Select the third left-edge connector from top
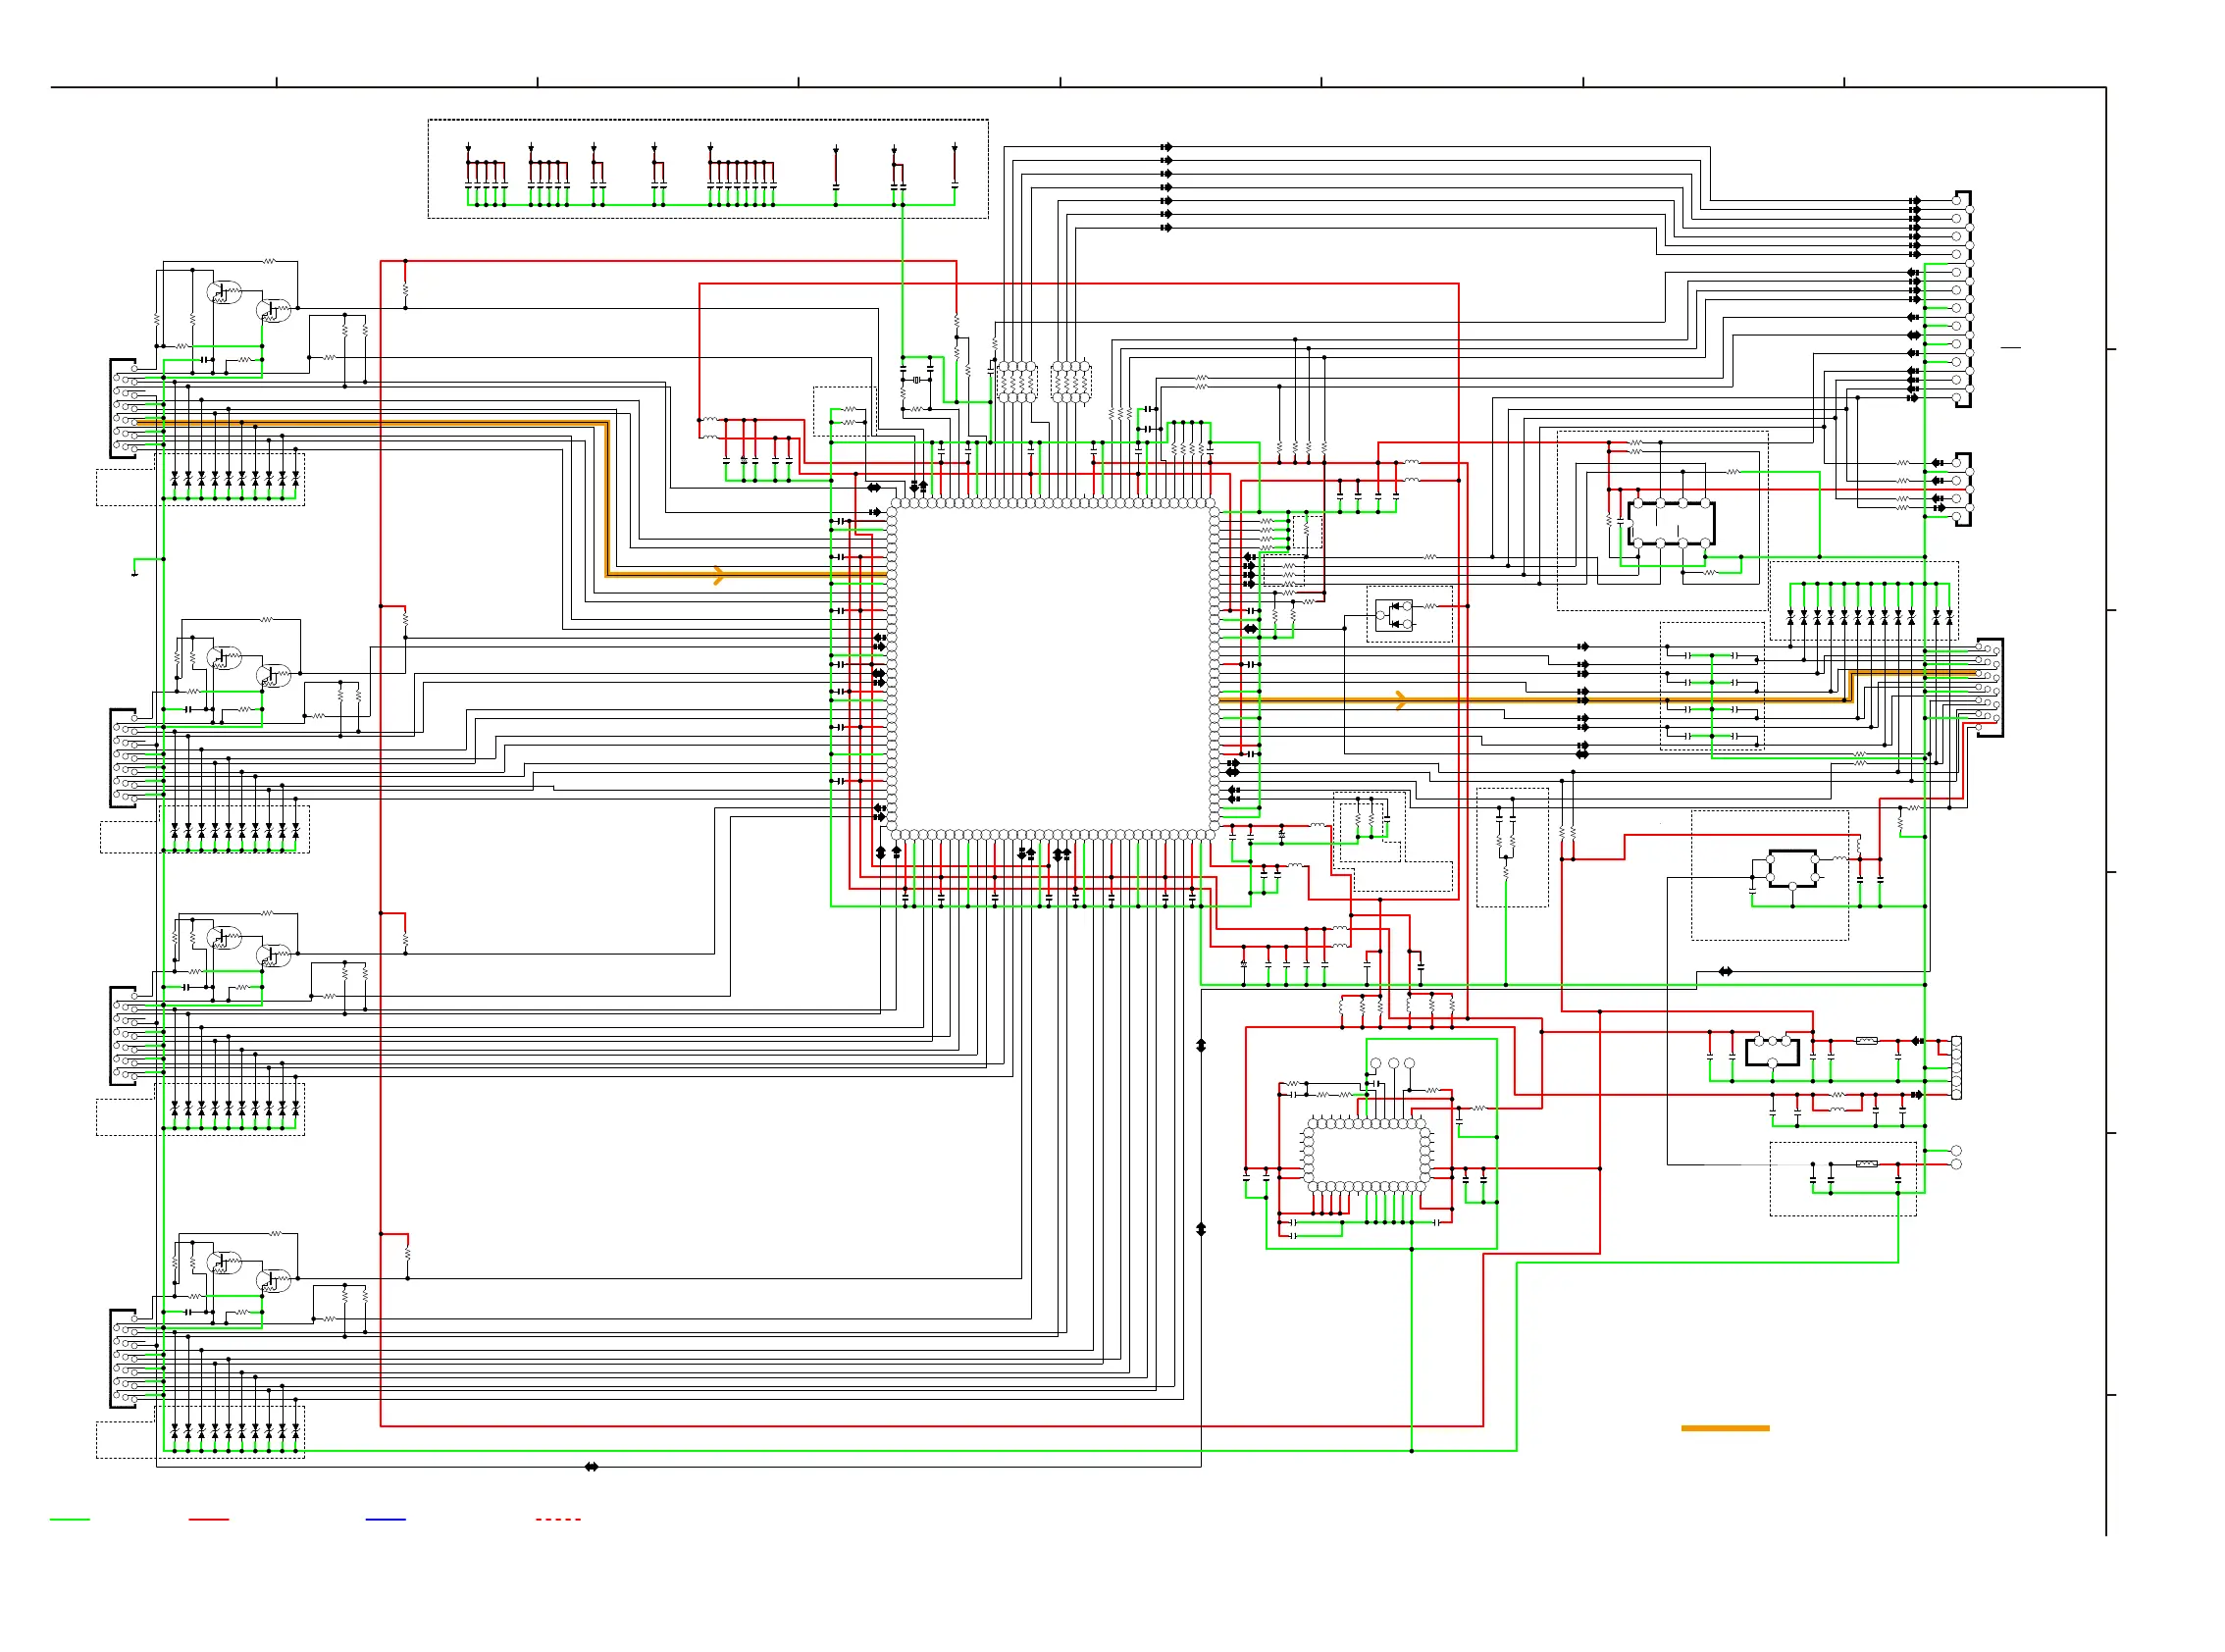 [x=125, y=1035]
